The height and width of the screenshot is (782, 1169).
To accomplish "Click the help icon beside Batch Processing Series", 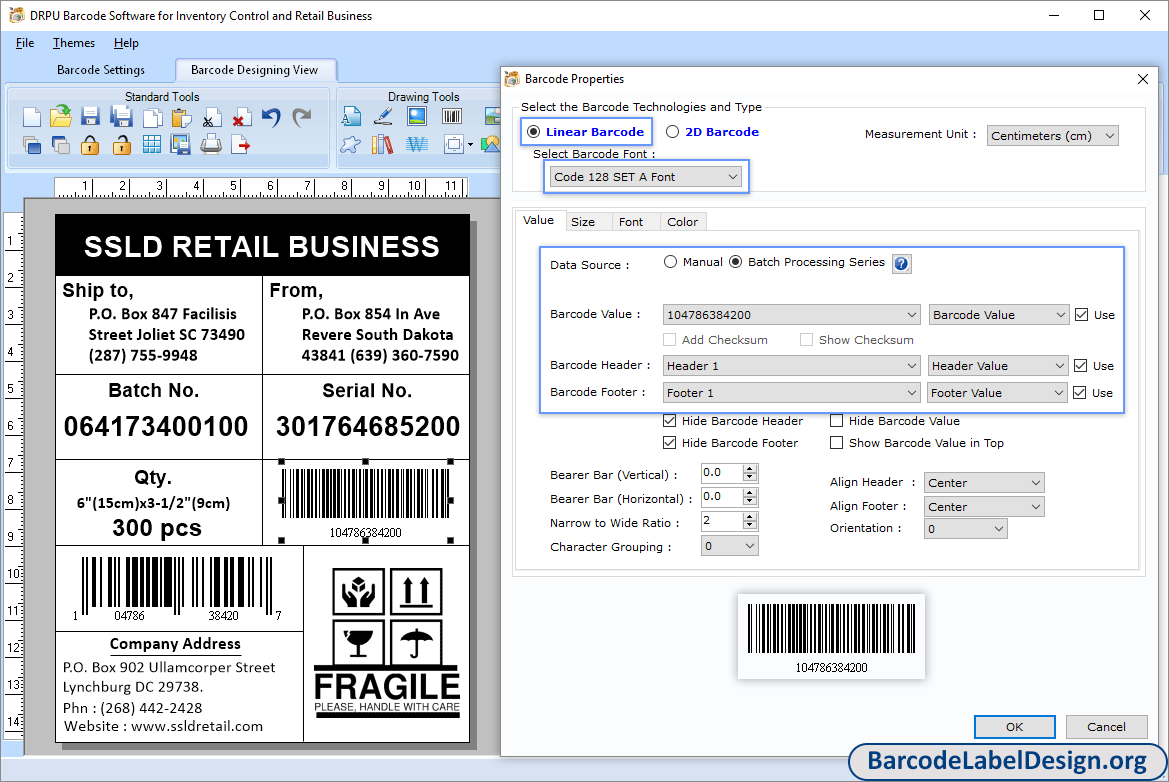I will [x=901, y=264].
